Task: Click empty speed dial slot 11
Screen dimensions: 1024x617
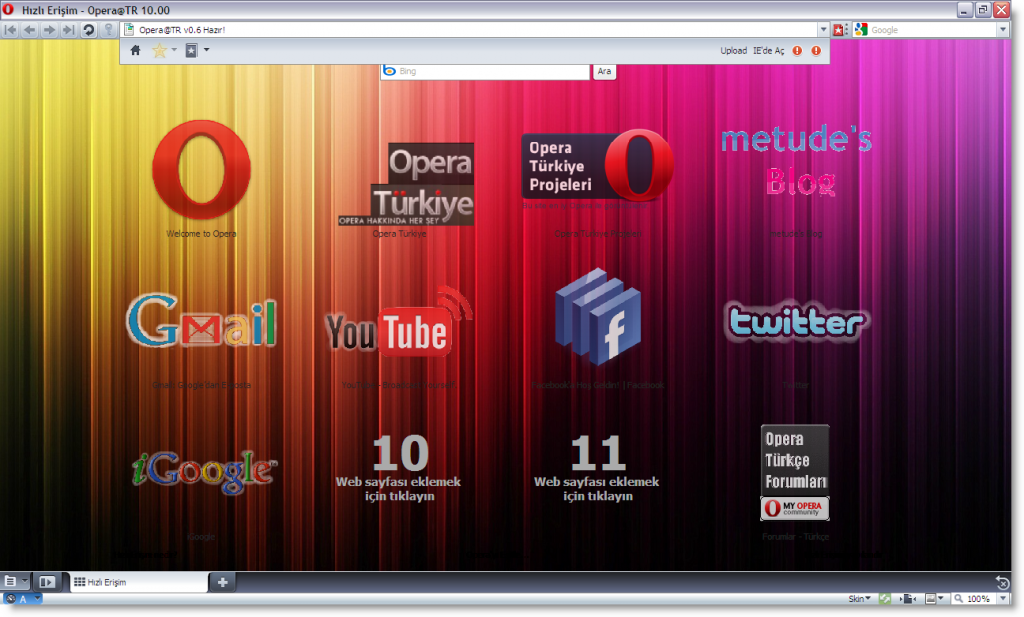Action: coord(597,468)
